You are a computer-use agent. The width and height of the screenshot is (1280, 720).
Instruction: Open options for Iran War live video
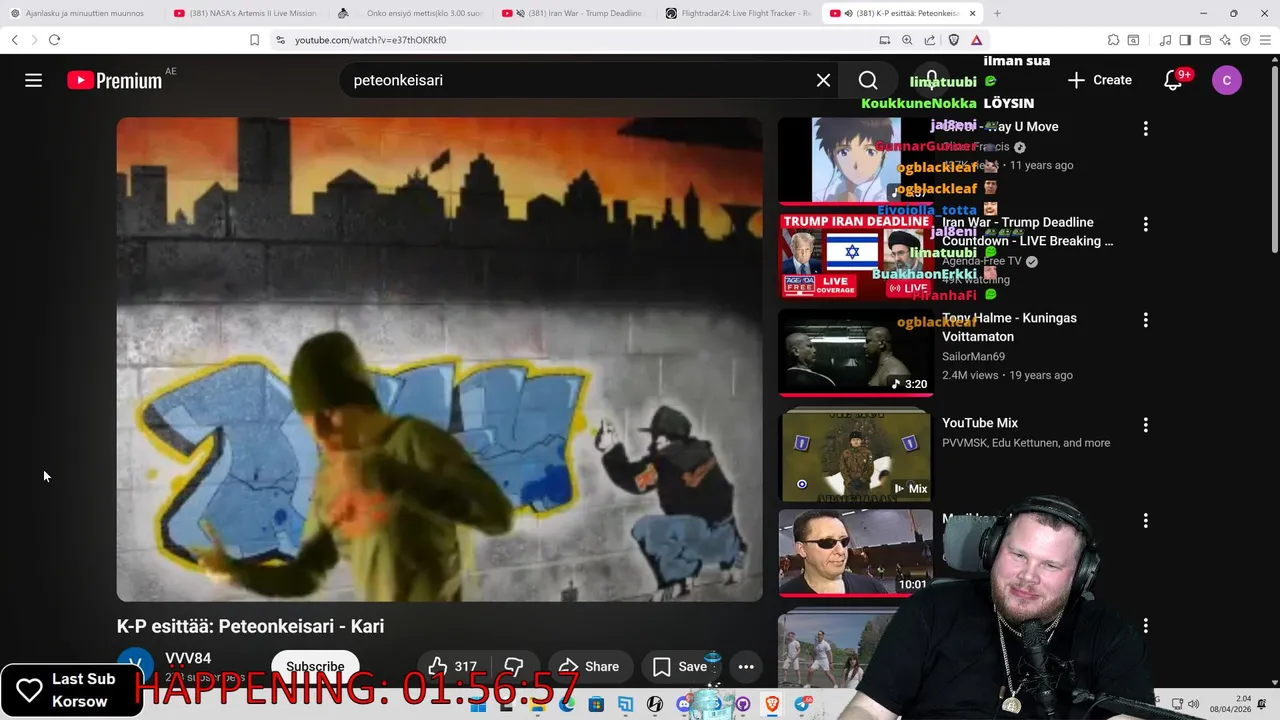point(1145,224)
